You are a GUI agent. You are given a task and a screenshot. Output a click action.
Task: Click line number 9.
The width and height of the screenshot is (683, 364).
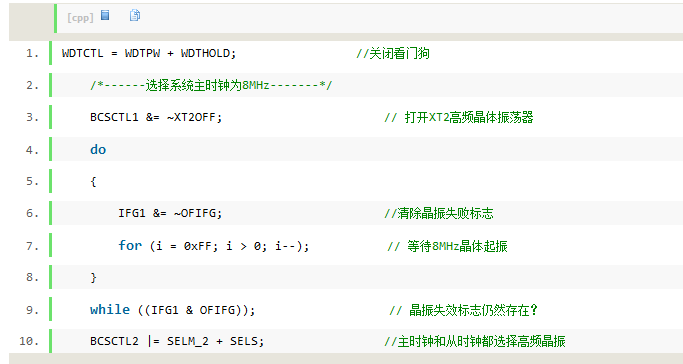[32, 310]
